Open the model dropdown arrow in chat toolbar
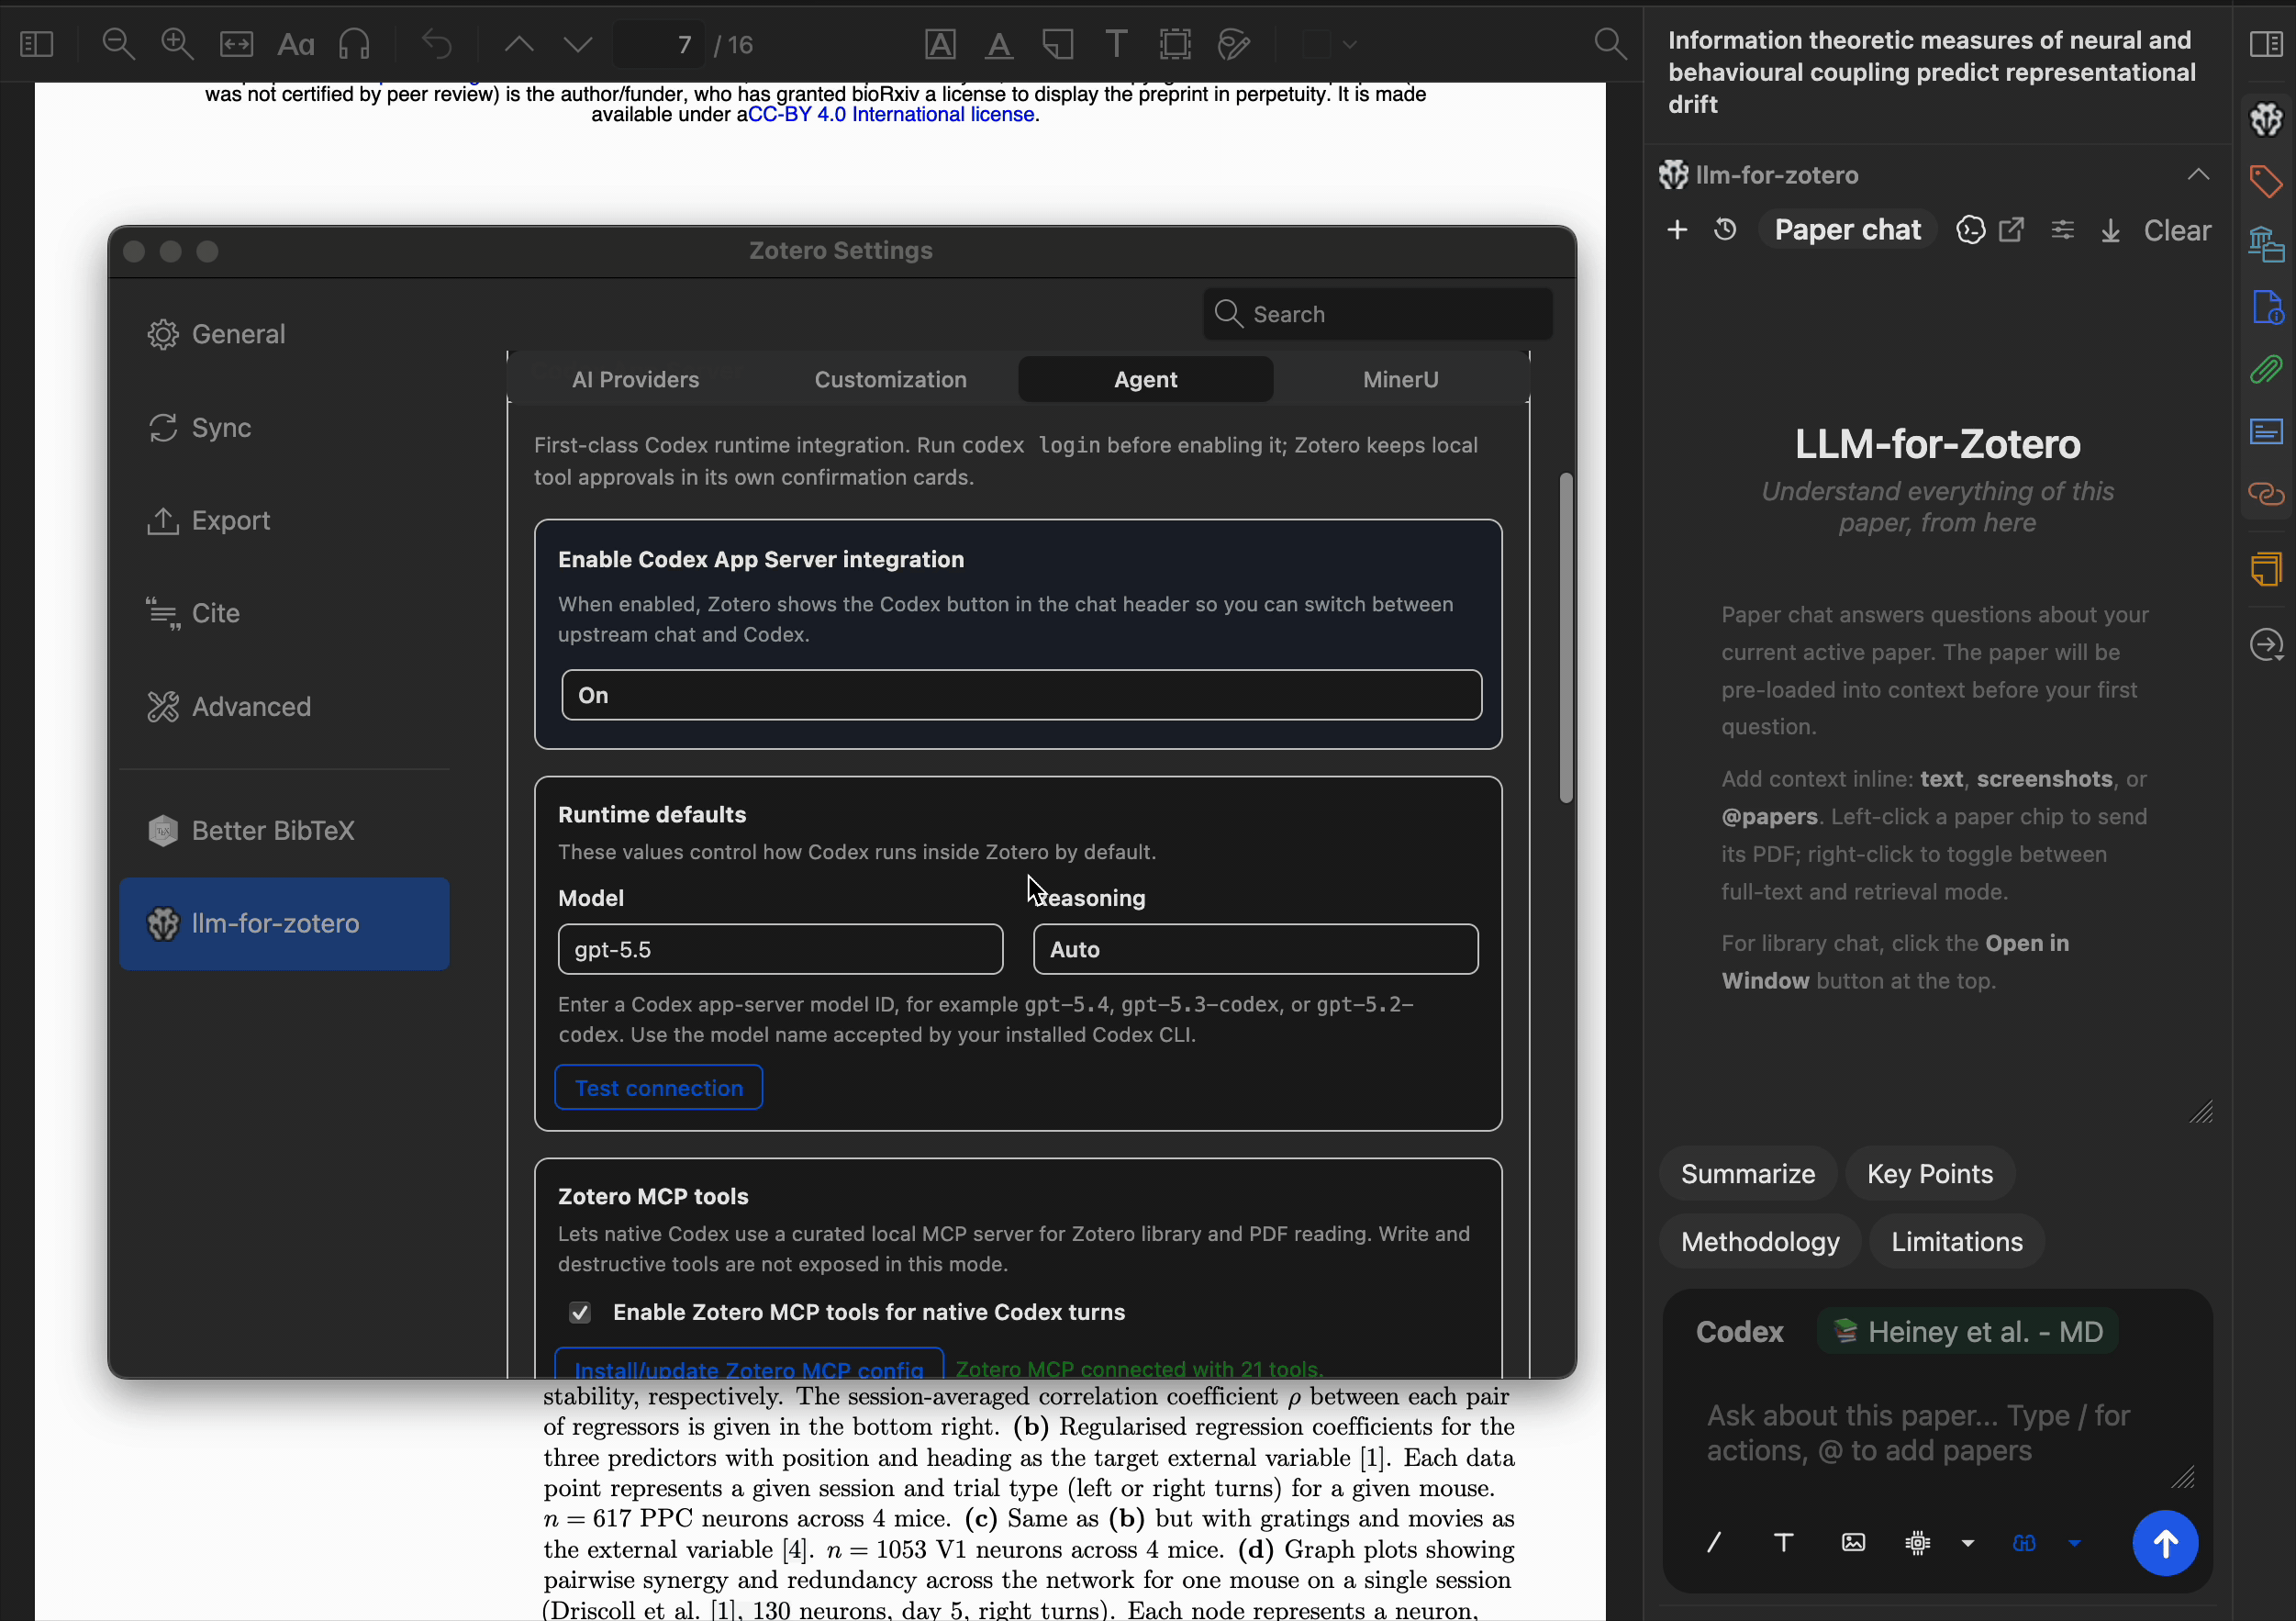 click(1968, 1543)
